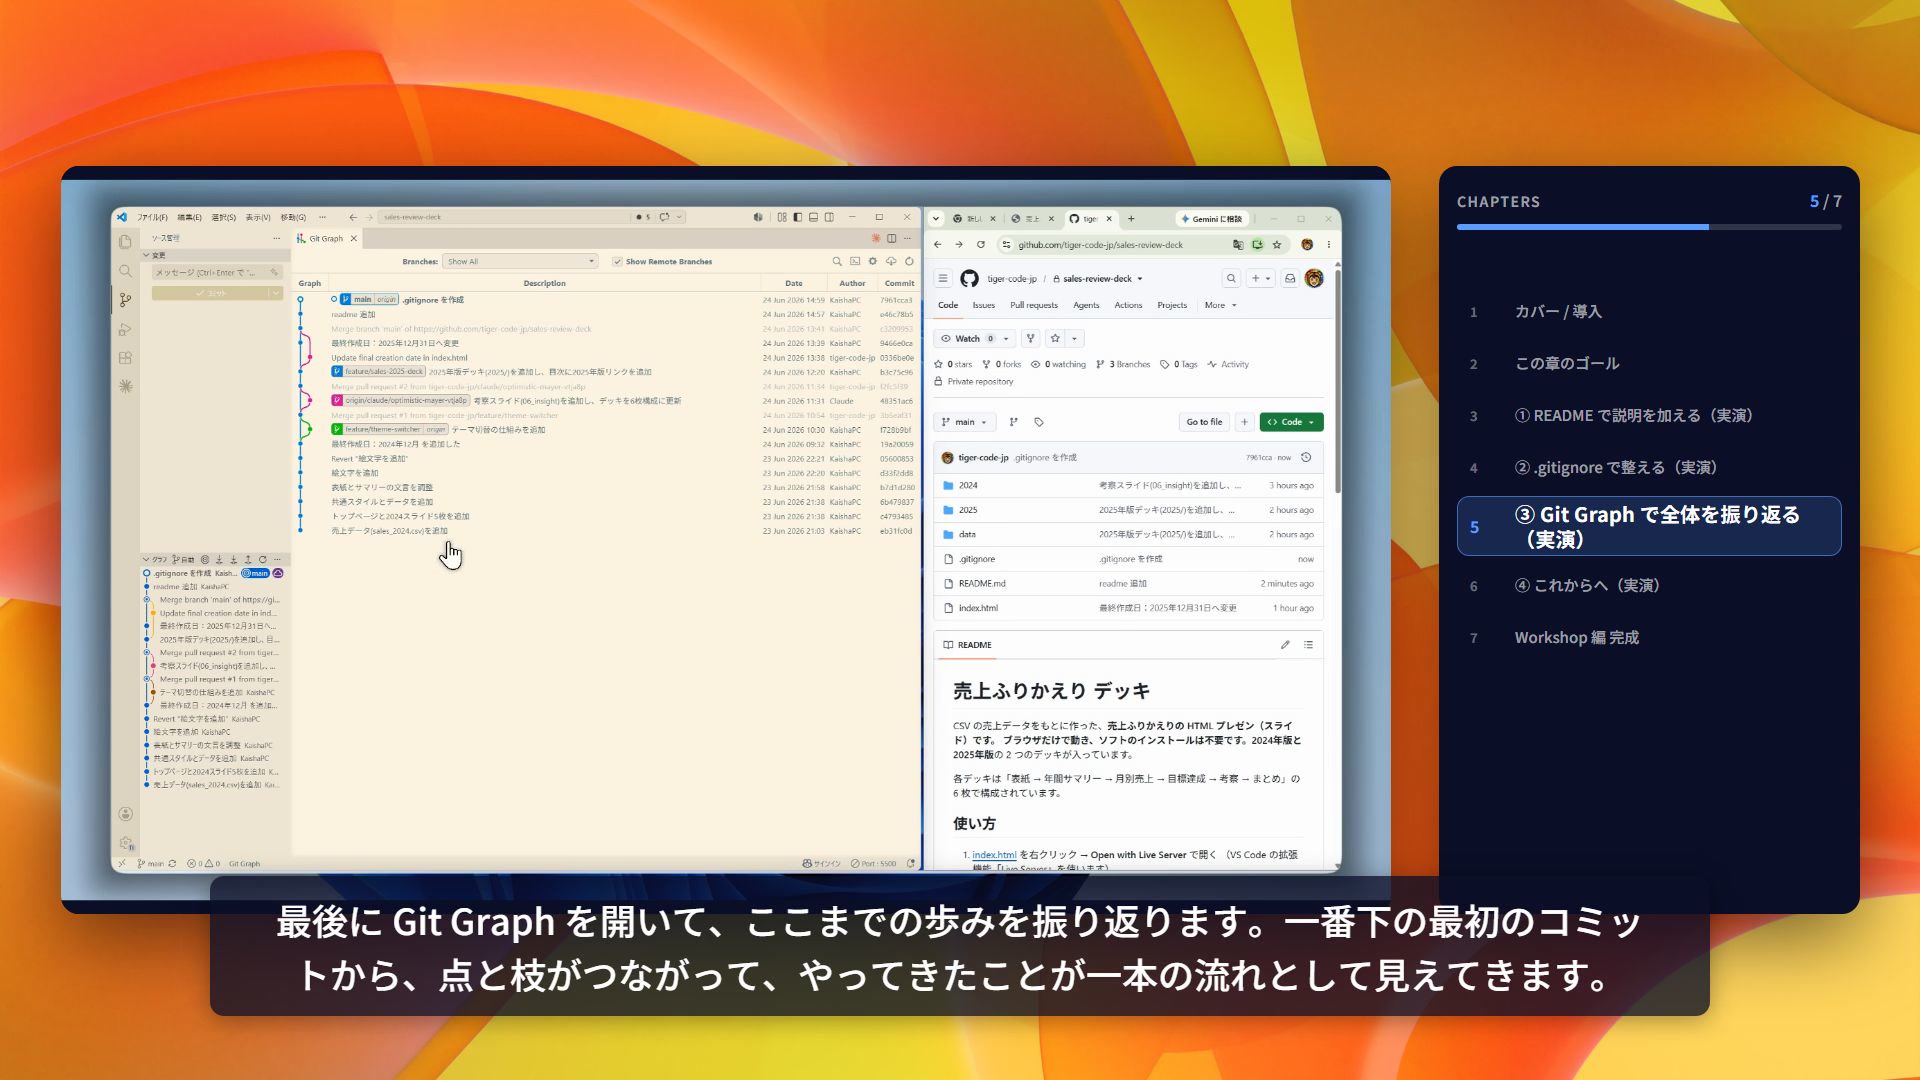The image size is (1920, 1080).
Task: Click the split editor icon in VS Code
Action: tap(891, 238)
